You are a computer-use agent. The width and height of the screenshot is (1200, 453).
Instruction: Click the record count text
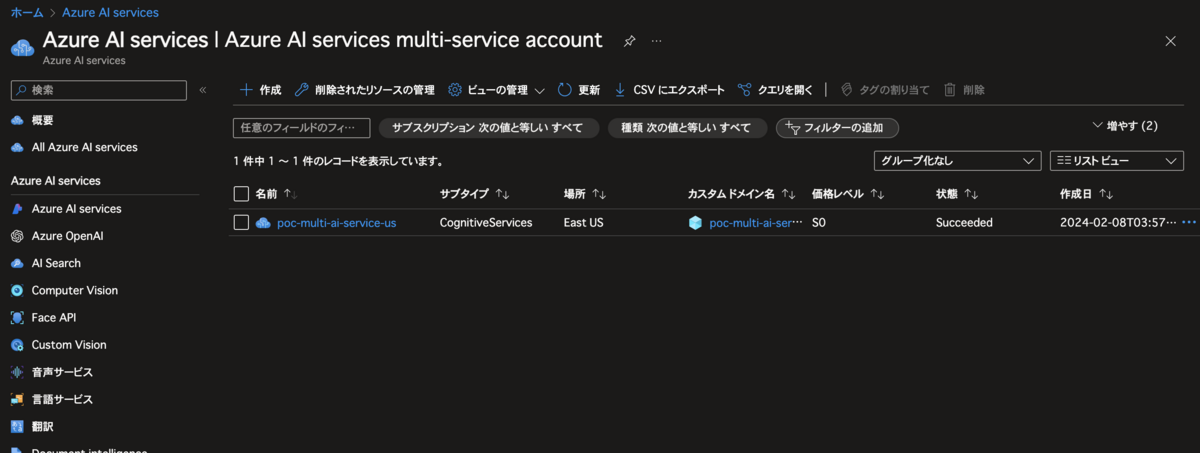pyautogui.click(x=338, y=161)
